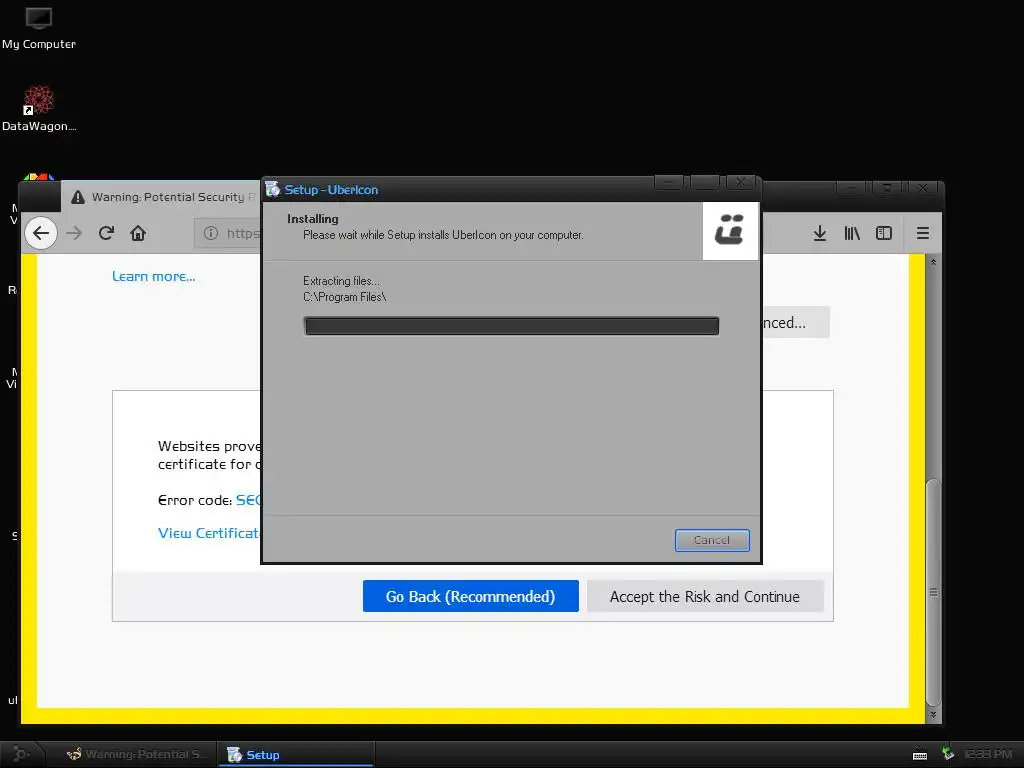Open the Learn more... link

153,276
